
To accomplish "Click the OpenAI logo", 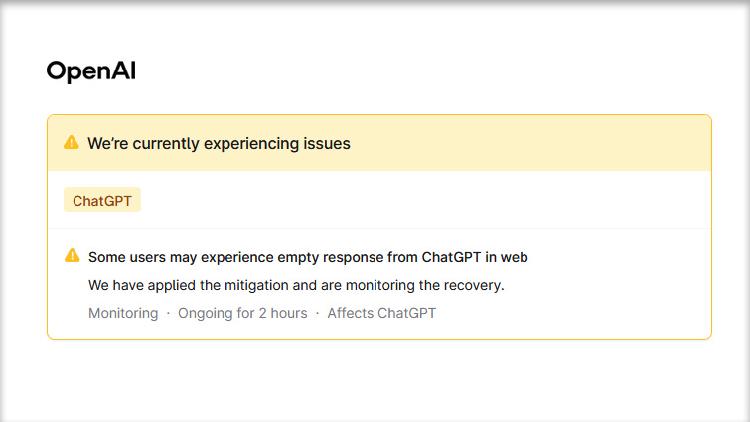I will click(x=91, y=71).
